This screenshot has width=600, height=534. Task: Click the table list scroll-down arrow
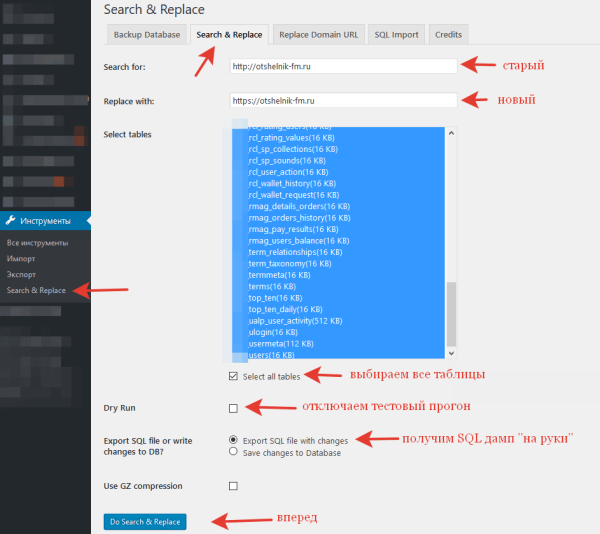click(451, 353)
